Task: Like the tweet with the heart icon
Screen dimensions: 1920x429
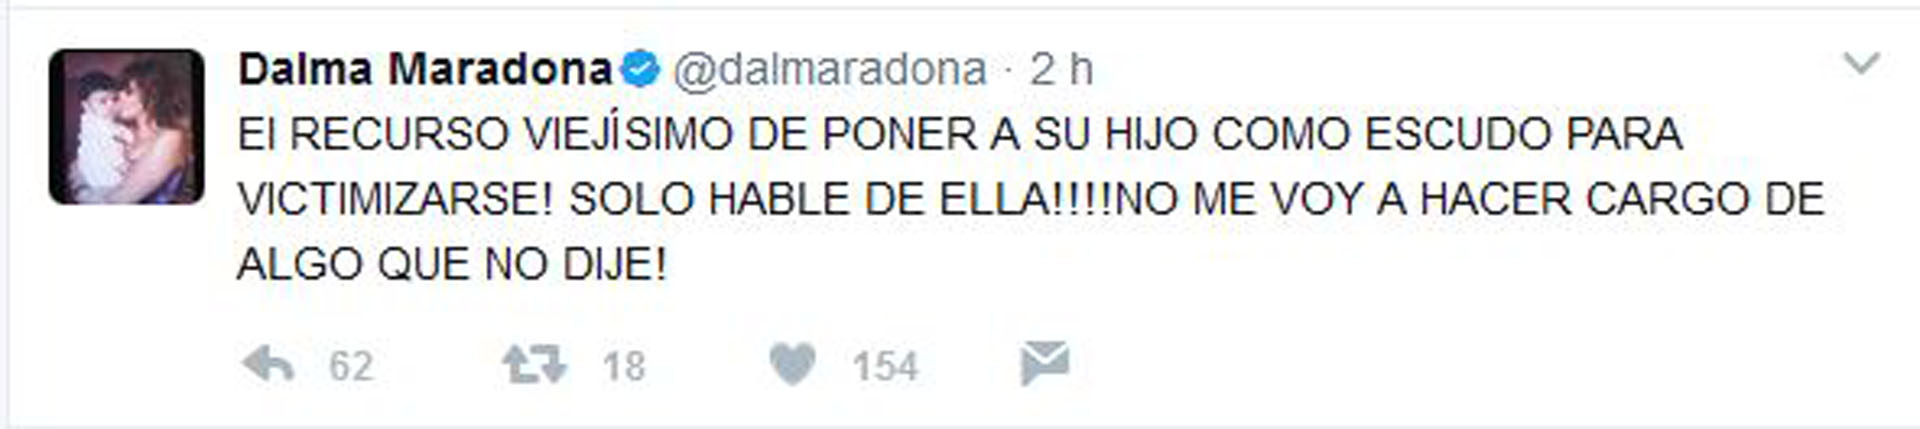Action: click(x=793, y=365)
